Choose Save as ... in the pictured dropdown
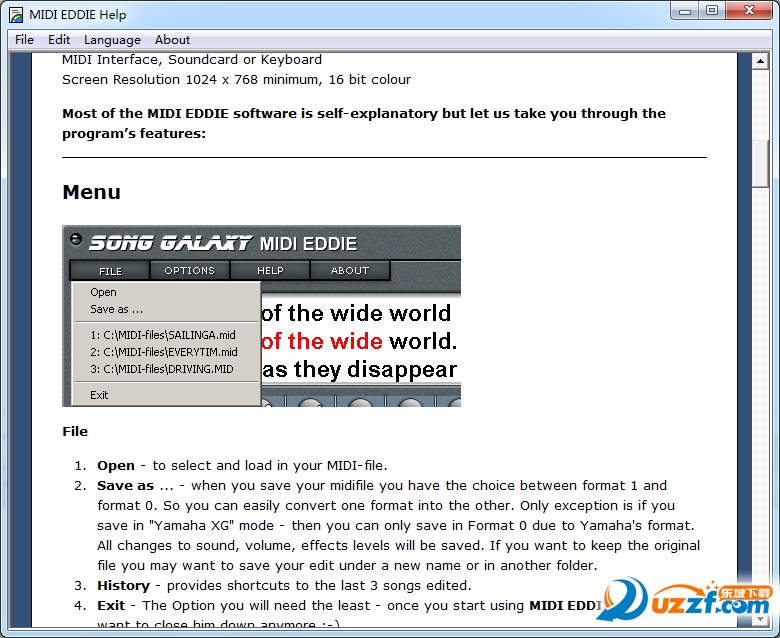 (x=116, y=309)
